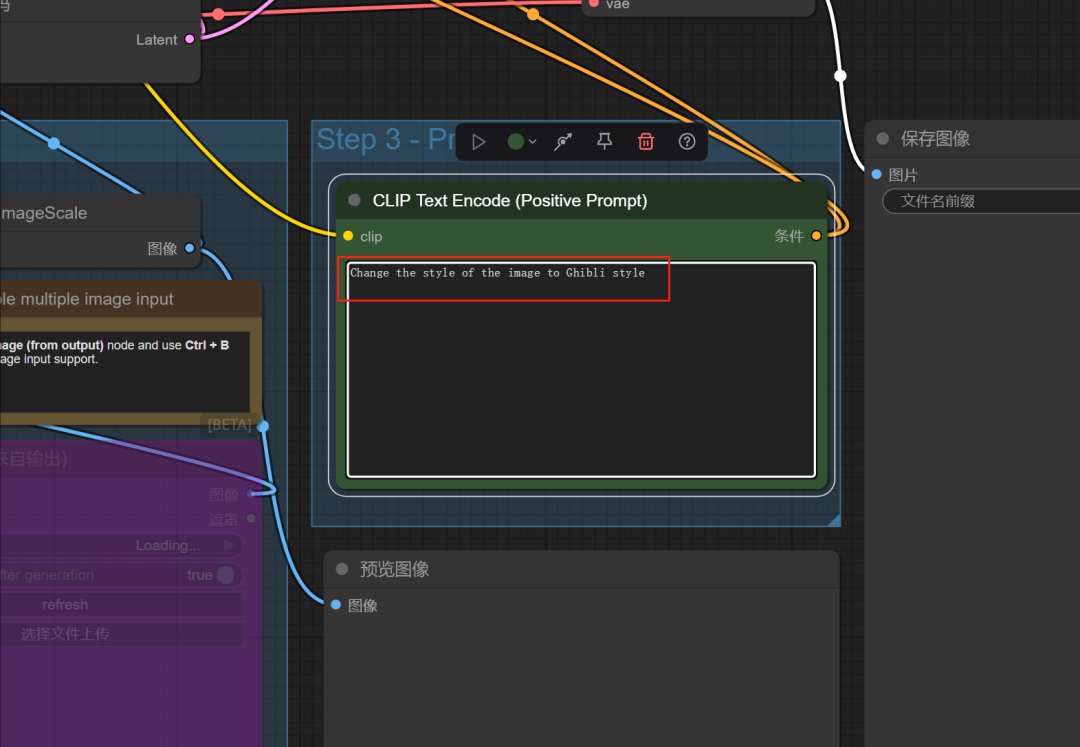The image size is (1080, 747).
Task: Click the pink Latent output port
Action: point(189,39)
